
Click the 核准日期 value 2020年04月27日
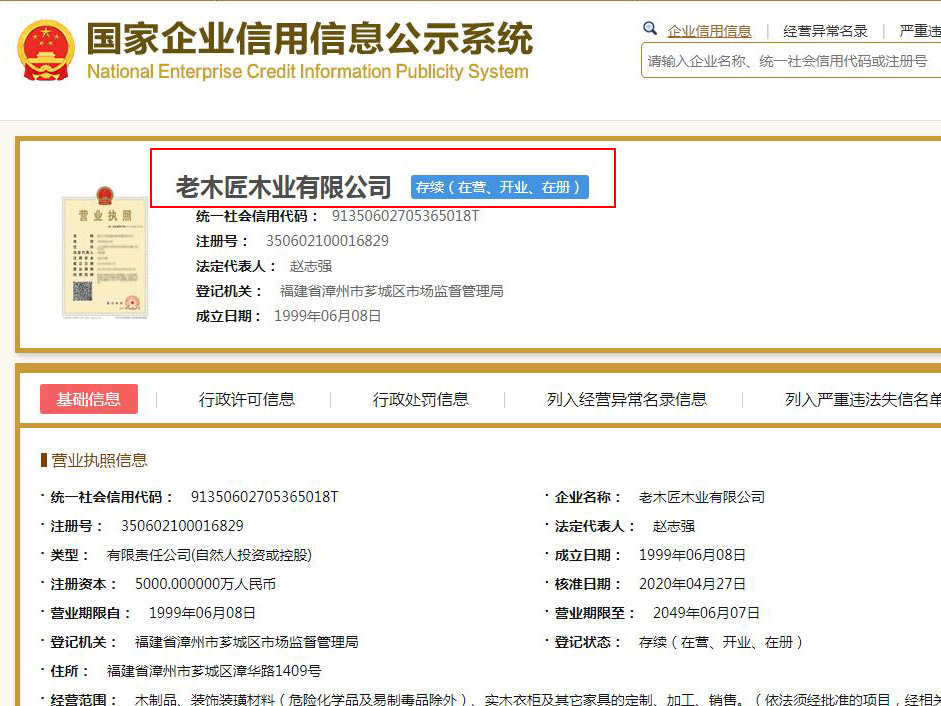point(692,584)
